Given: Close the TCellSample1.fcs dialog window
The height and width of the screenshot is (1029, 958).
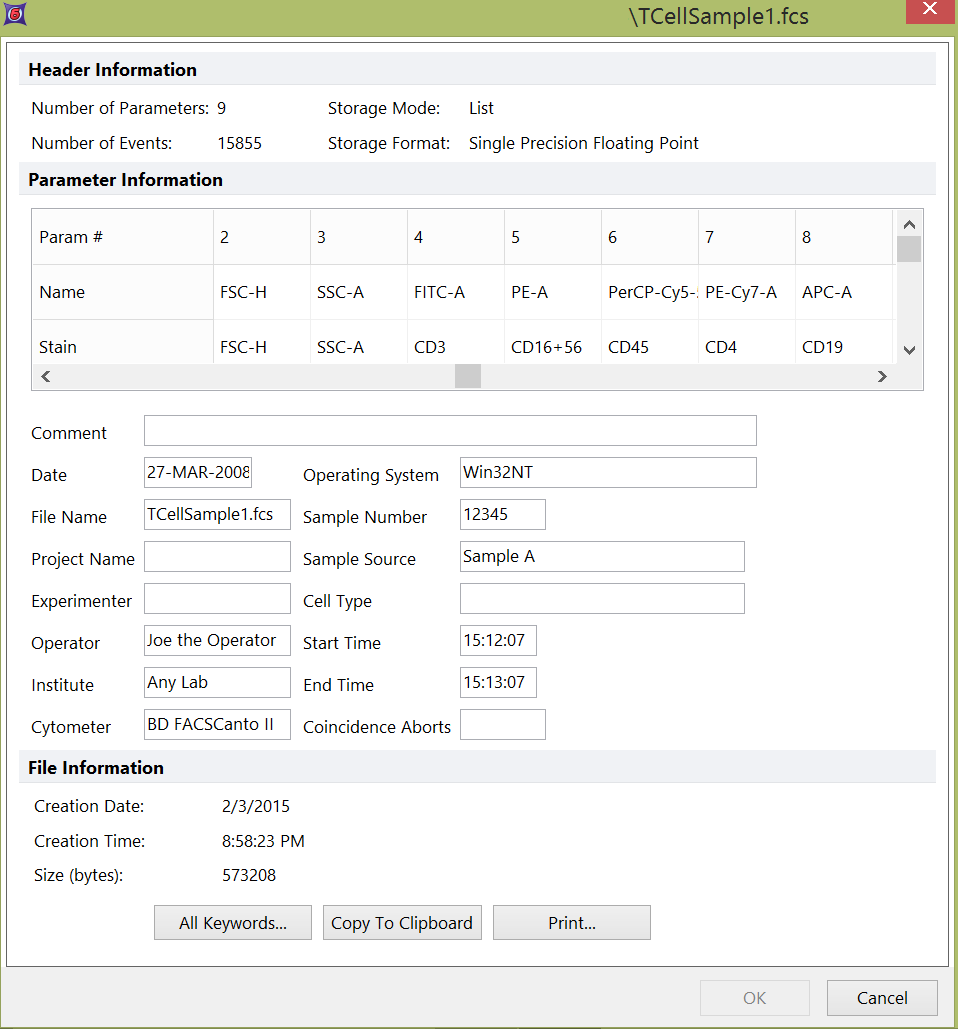Looking at the screenshot, I should tap(928, 11).
